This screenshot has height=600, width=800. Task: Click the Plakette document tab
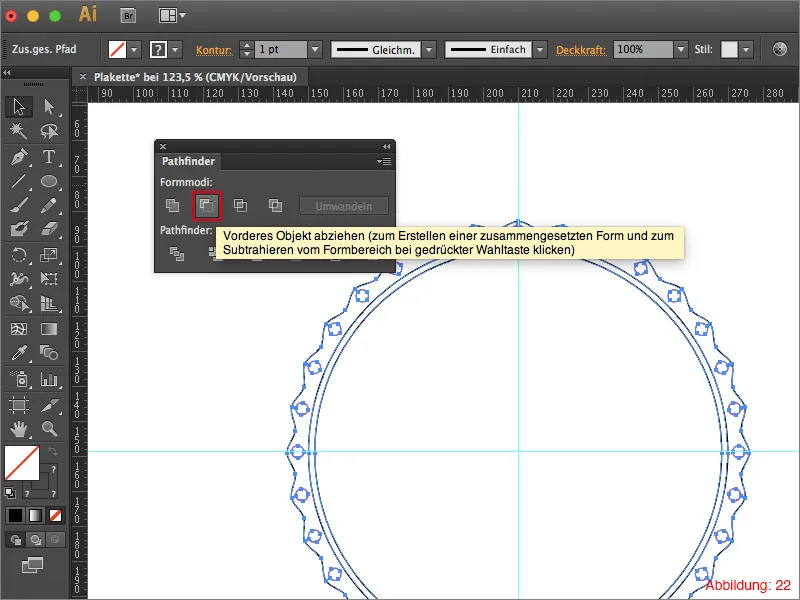point(195,78)
